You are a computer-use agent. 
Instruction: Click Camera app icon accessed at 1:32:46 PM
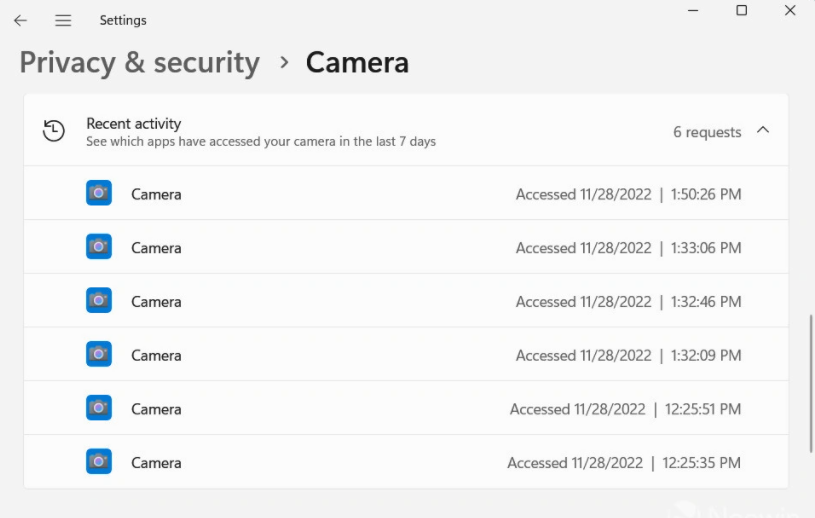pyautogui.click(x=99, y=300)
